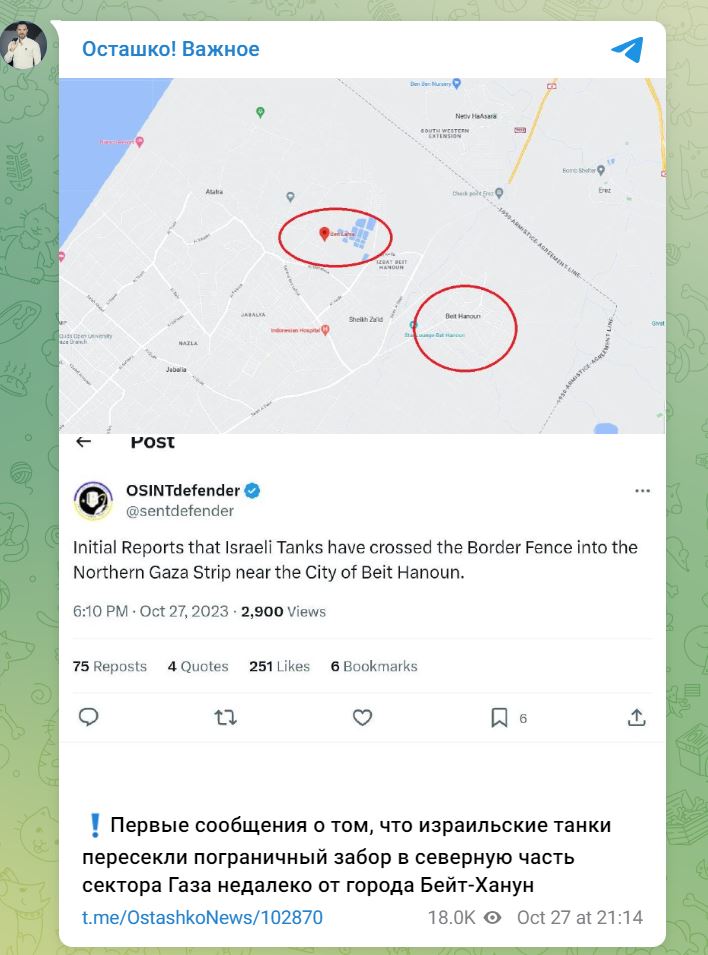Open the OSINTdefender profile picture
Image resolution: width=708 pixels, height=955 pixels.
click(x=93, y=500)
